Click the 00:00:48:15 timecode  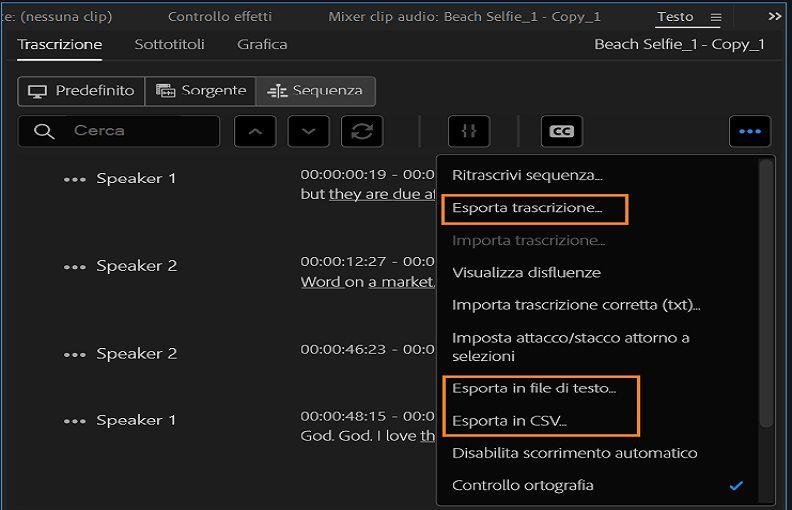coord(343,417)
